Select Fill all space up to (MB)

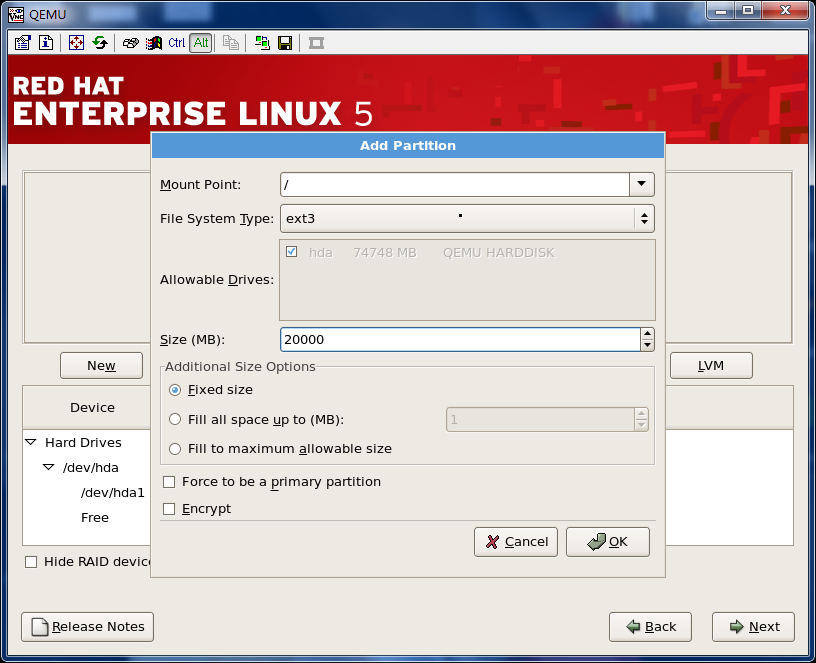click(x=175, y=419)
